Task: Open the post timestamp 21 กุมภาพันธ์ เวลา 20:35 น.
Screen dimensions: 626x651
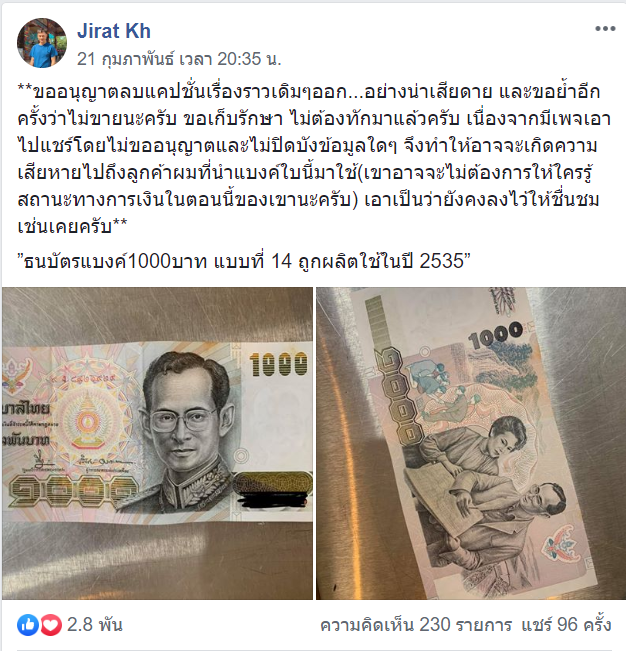Action: pos(179,59)
